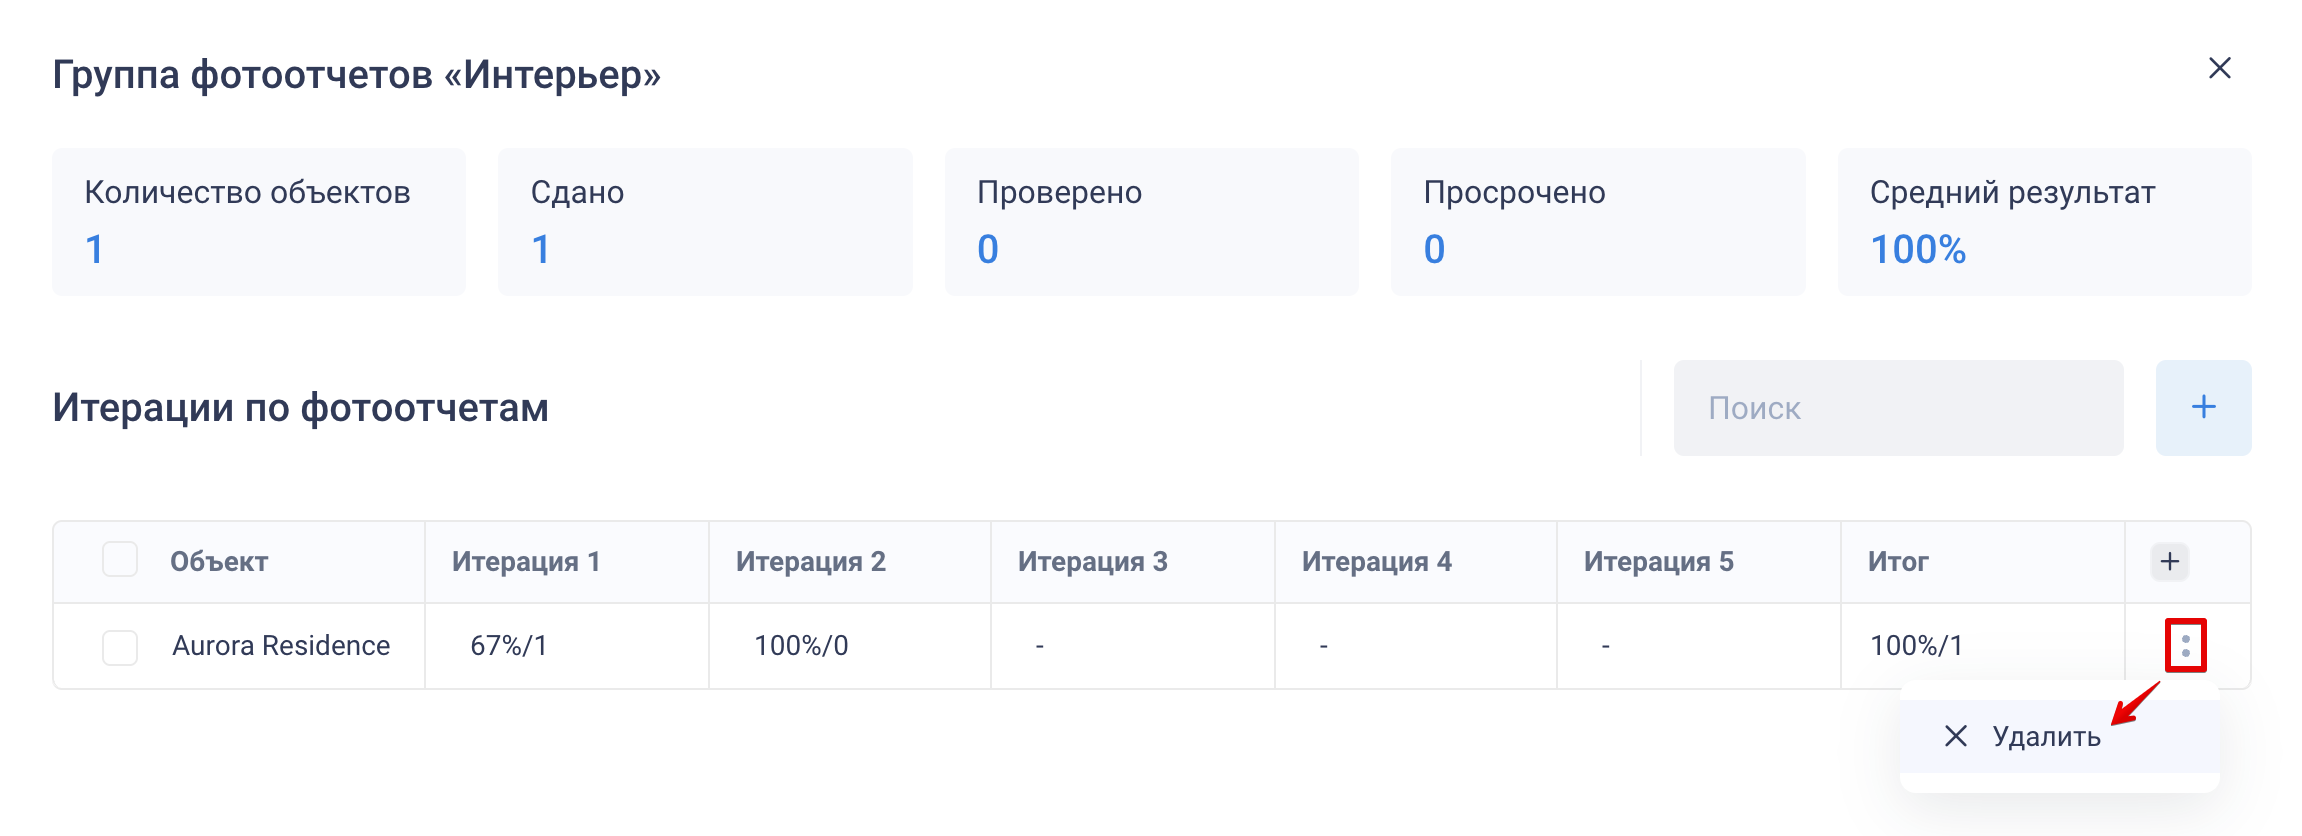
Task: Add column with table header plus icon
Action: [x=2169, y=561]
